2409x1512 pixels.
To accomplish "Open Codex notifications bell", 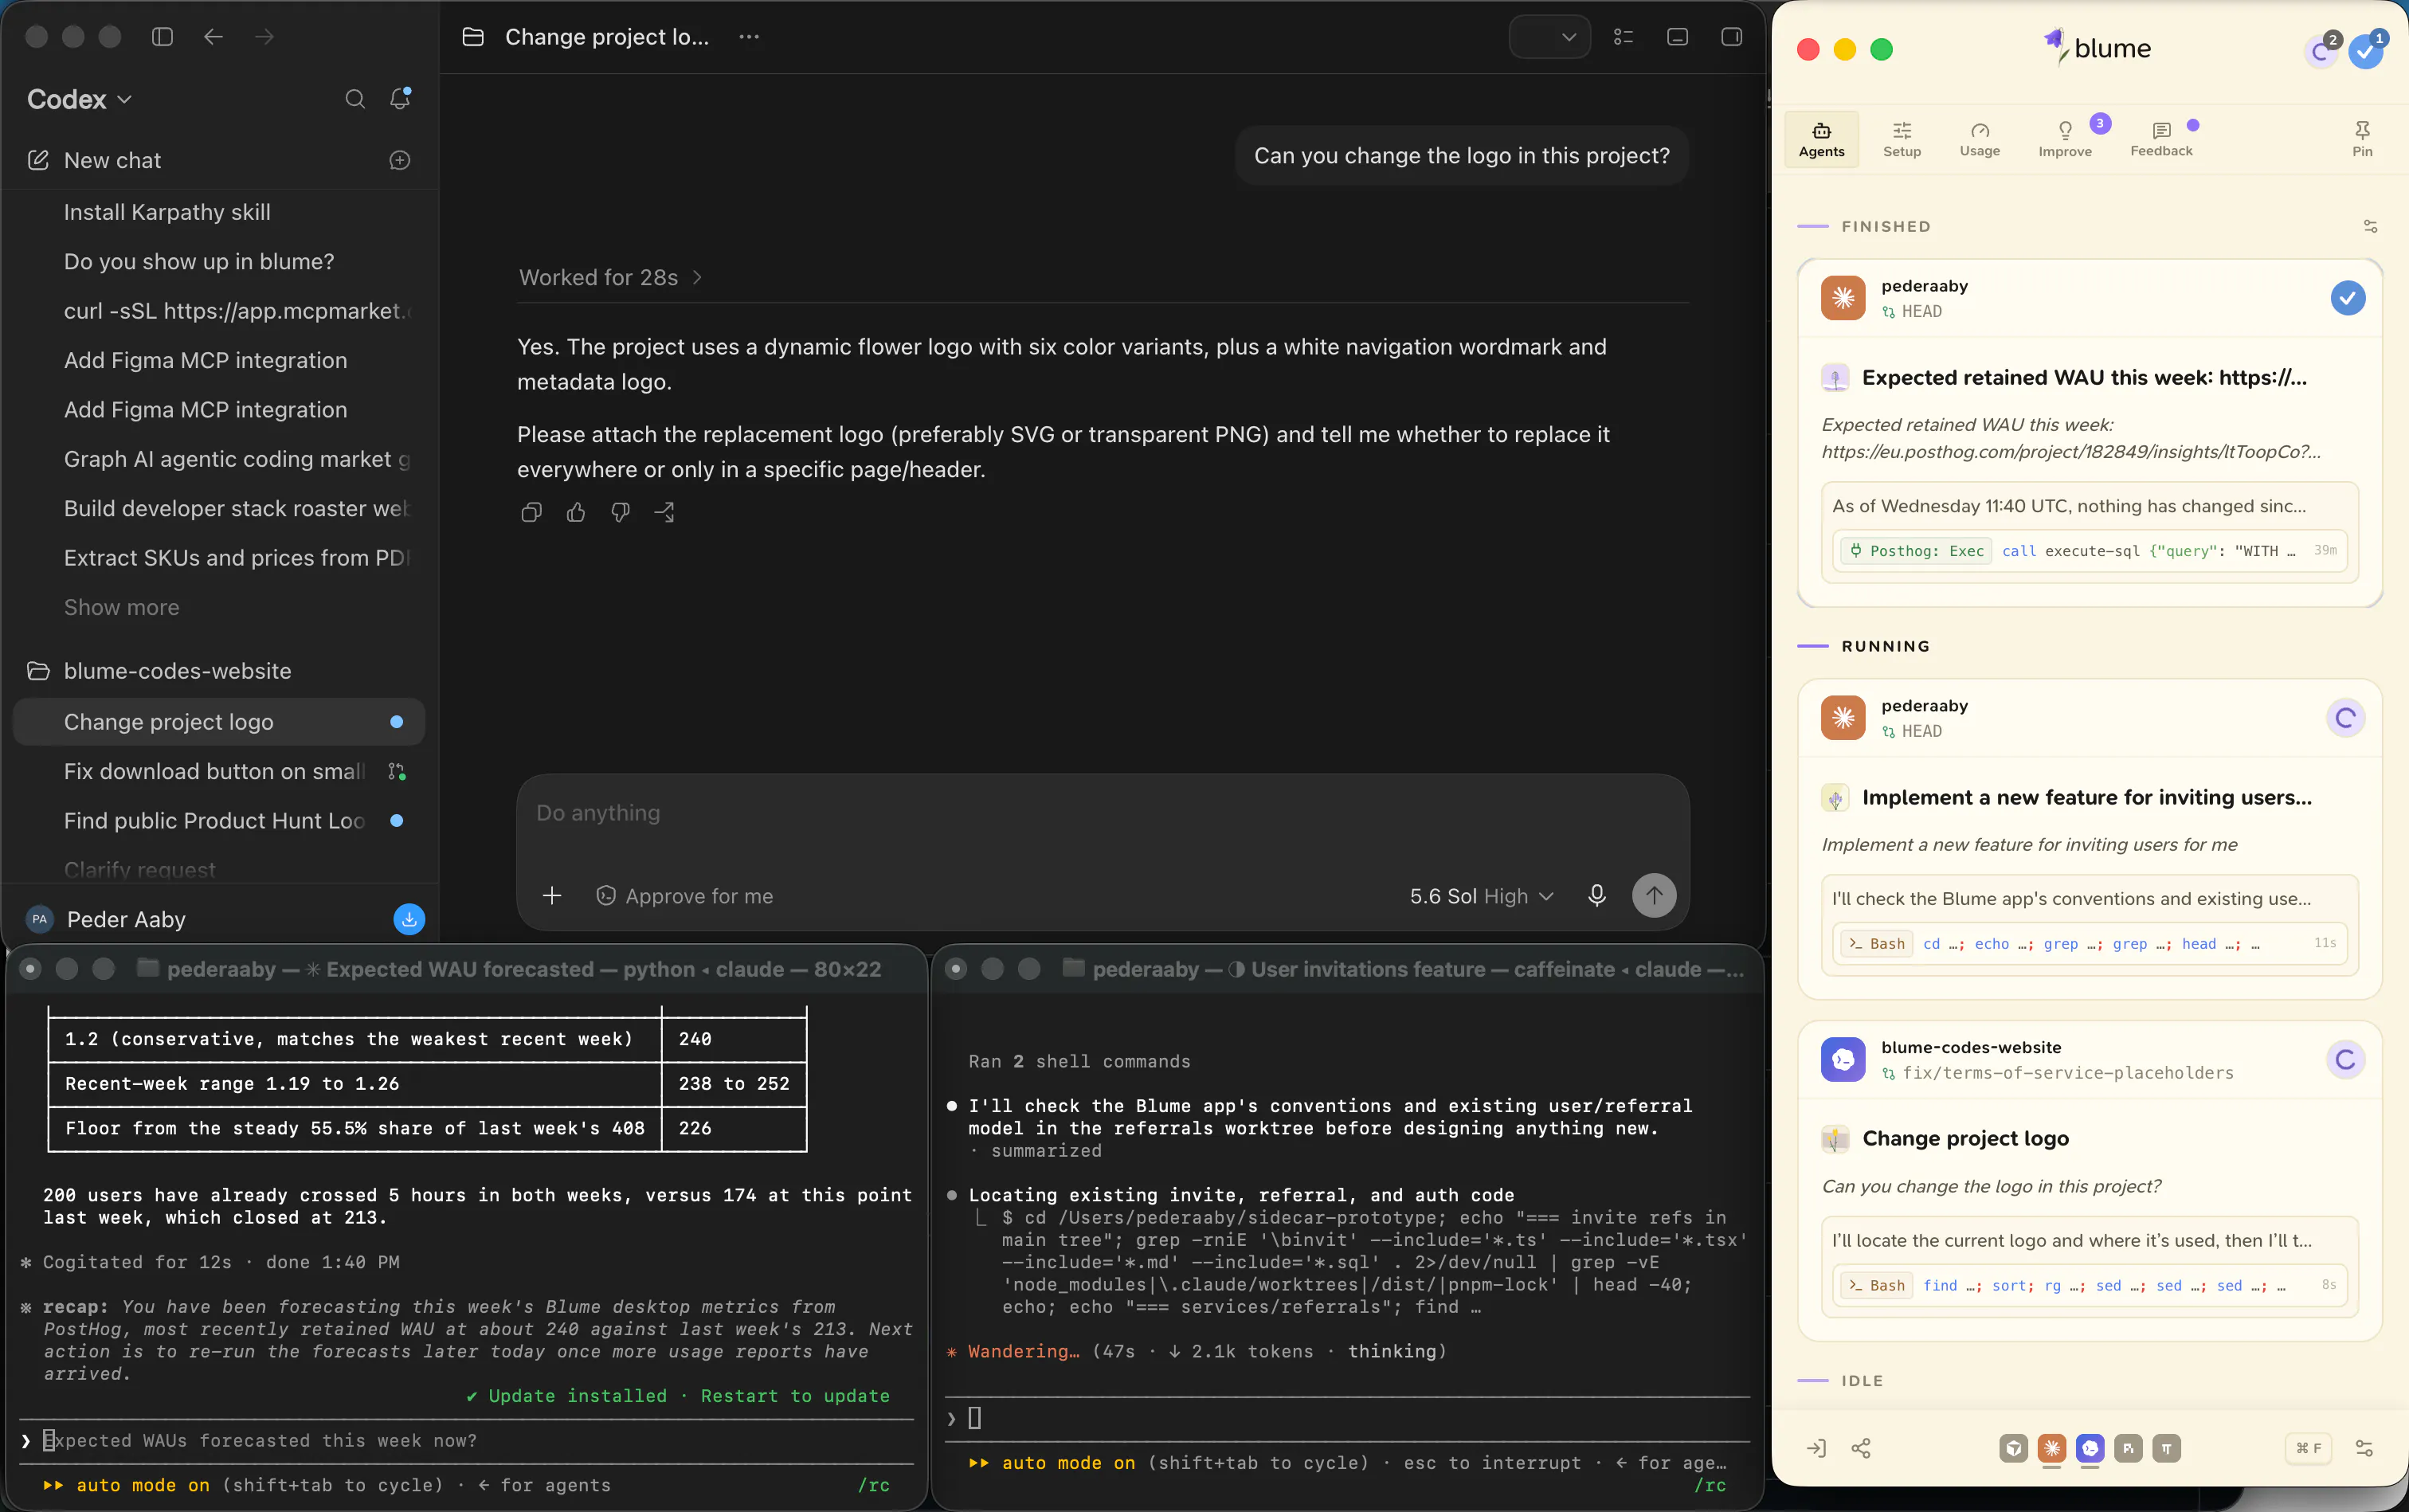I will pyautogui.click(x=400, y=99).
